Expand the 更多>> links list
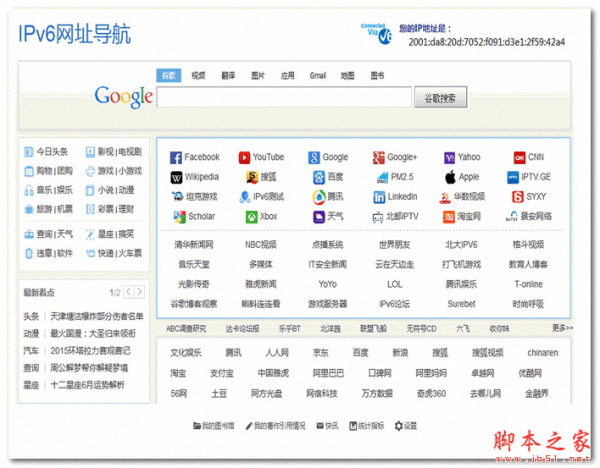The height and width of the screenshot is (468, 600). (x=562, y=328)
